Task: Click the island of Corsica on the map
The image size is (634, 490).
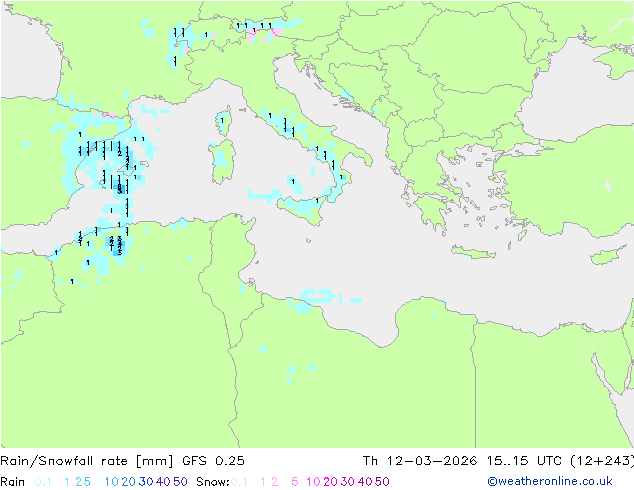Action: pyautogui.click(x=224, y=120)
